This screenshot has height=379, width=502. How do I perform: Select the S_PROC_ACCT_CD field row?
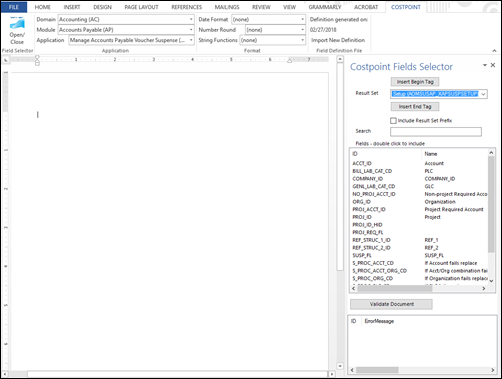pos(419,263)
